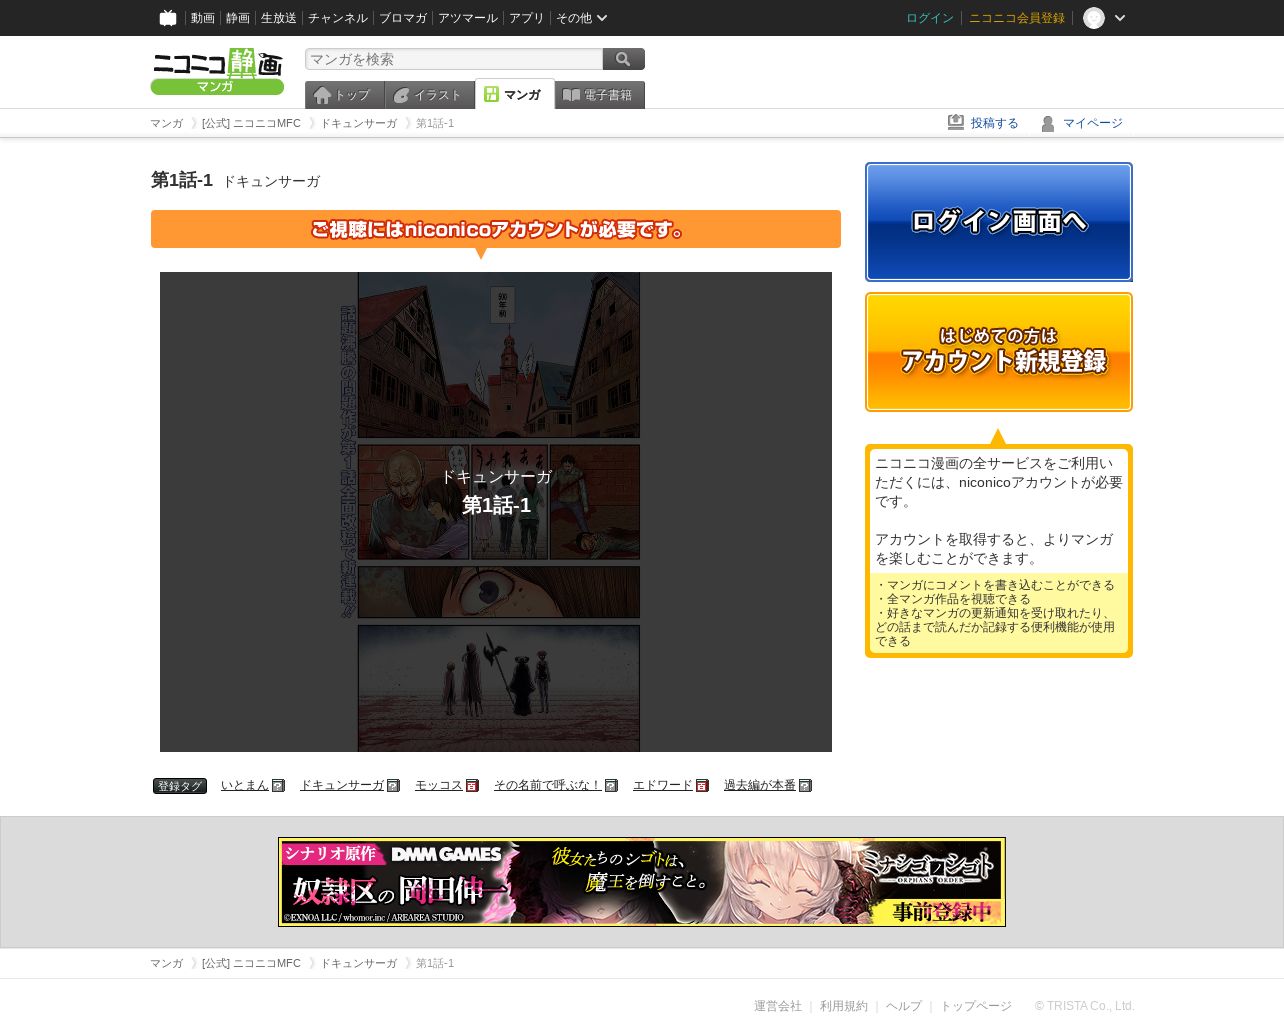Click [公式] ニコニコMFC in bottom breadcrumb
This screenshot has width=1284, height=1033.
[x=251, y=963]
